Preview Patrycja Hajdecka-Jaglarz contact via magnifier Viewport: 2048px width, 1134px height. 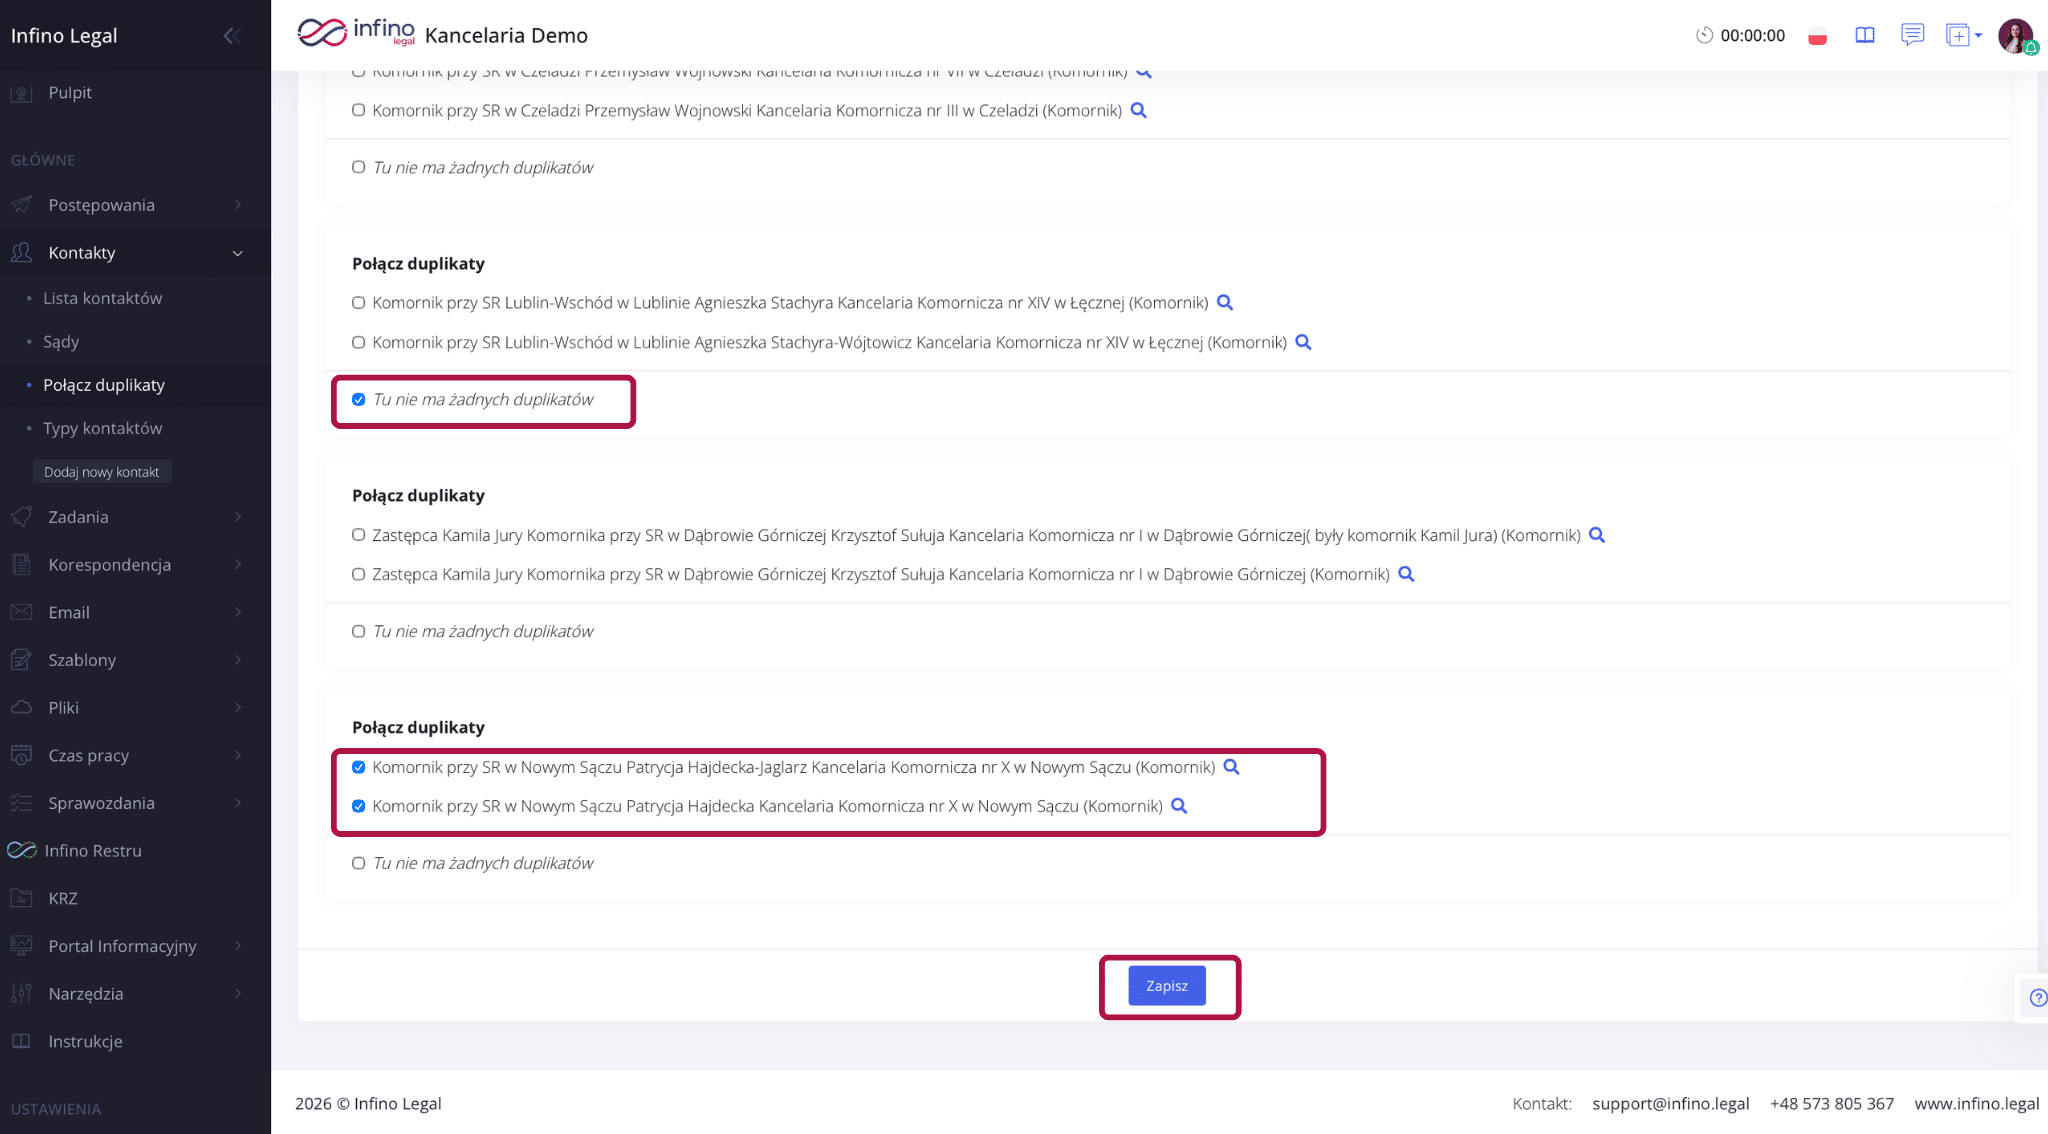pyautogui.click(x=1232, y=767)
